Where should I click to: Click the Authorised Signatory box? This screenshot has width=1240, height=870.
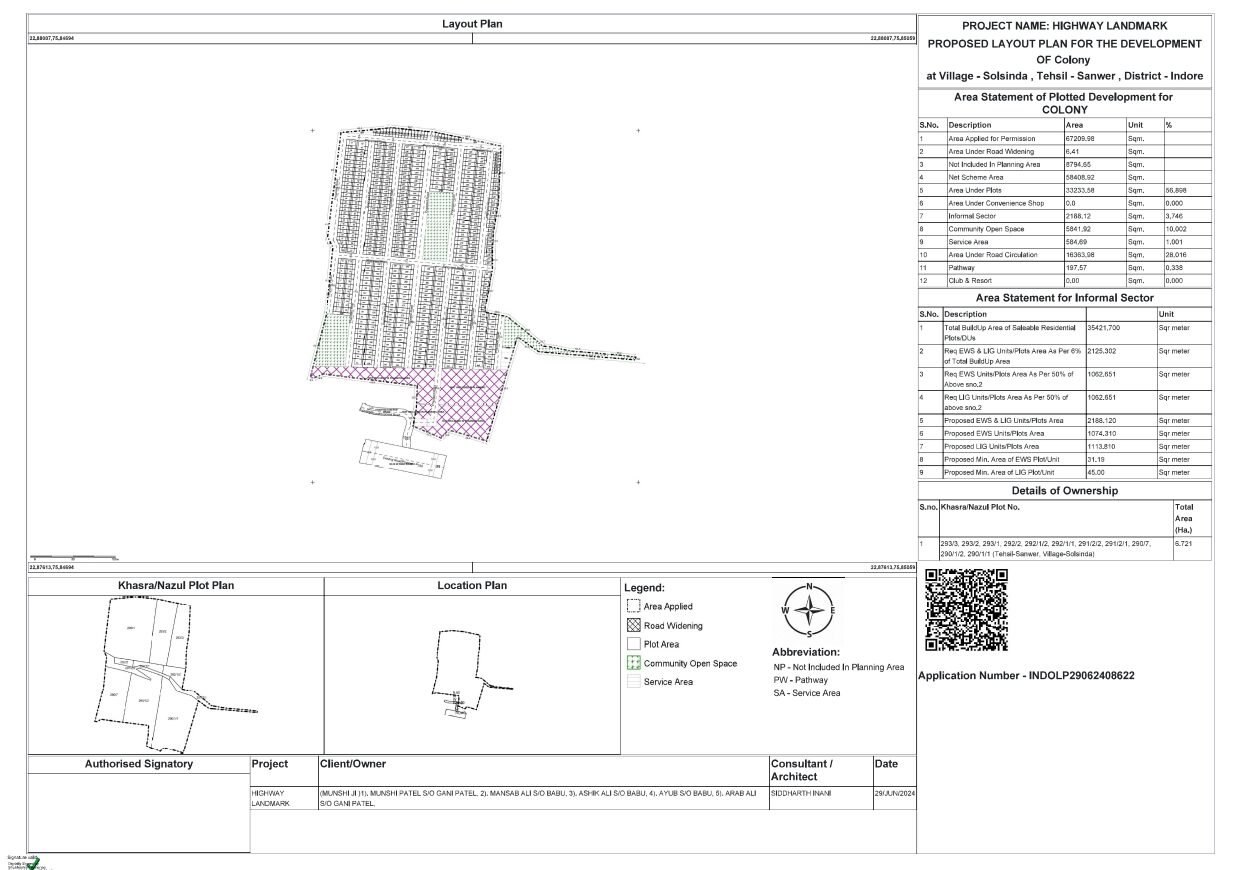click(x=138, y=812)
